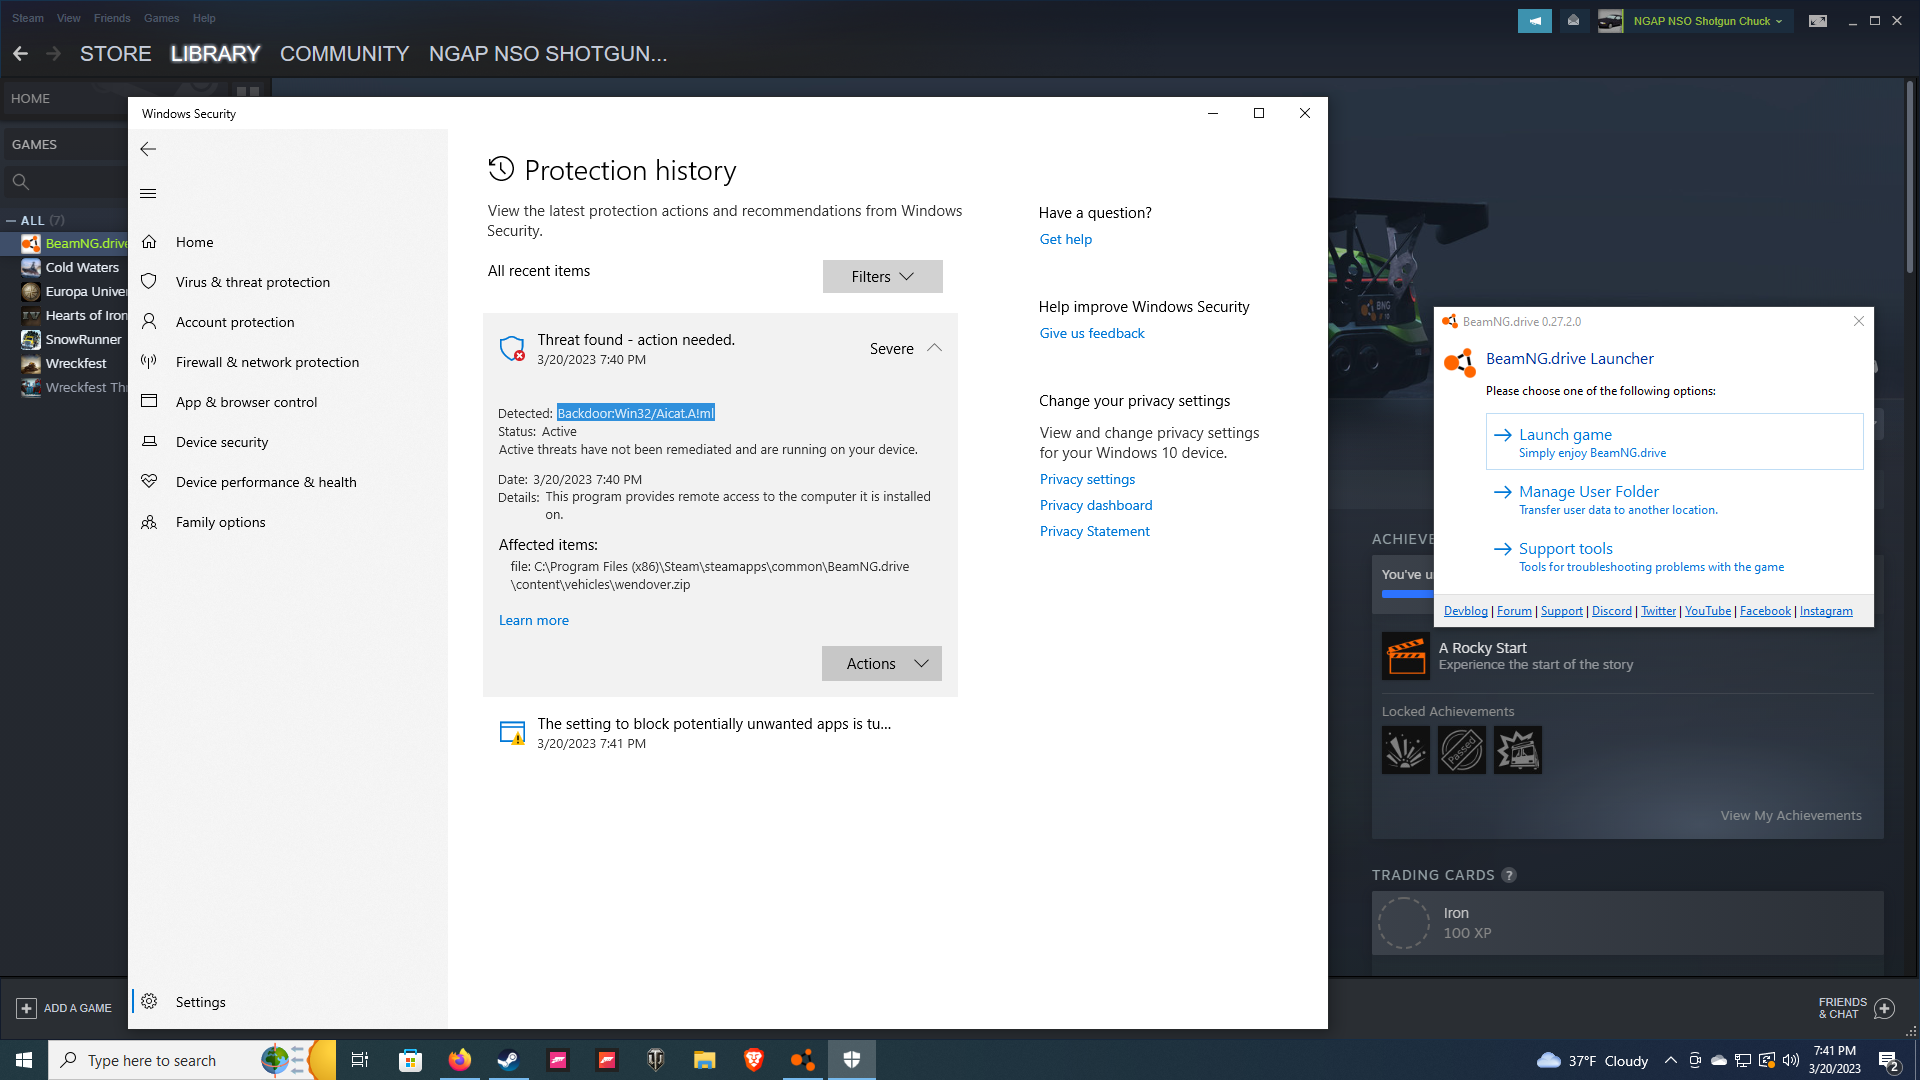
Task: Select the Device performance & health heart icon
Action: tap(149, 481)
